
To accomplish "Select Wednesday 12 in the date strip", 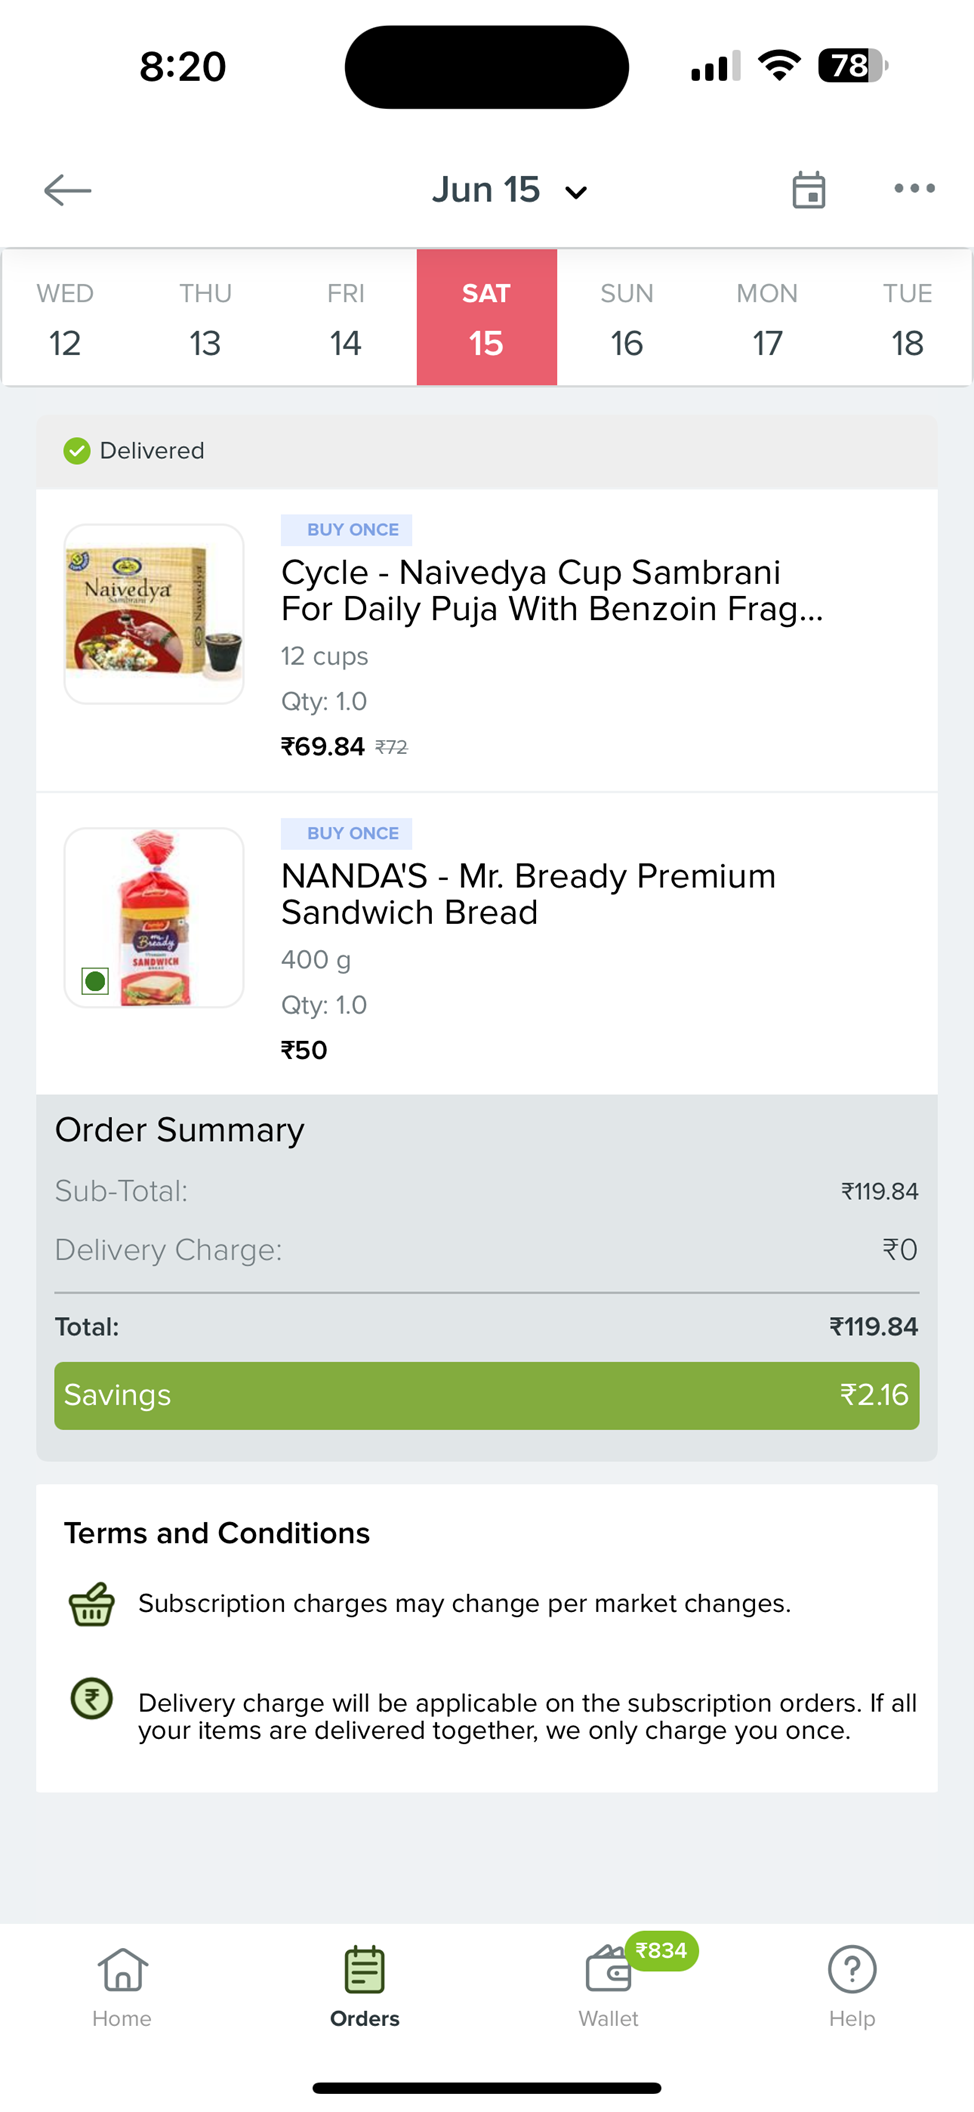I will [x=65, y=319].
